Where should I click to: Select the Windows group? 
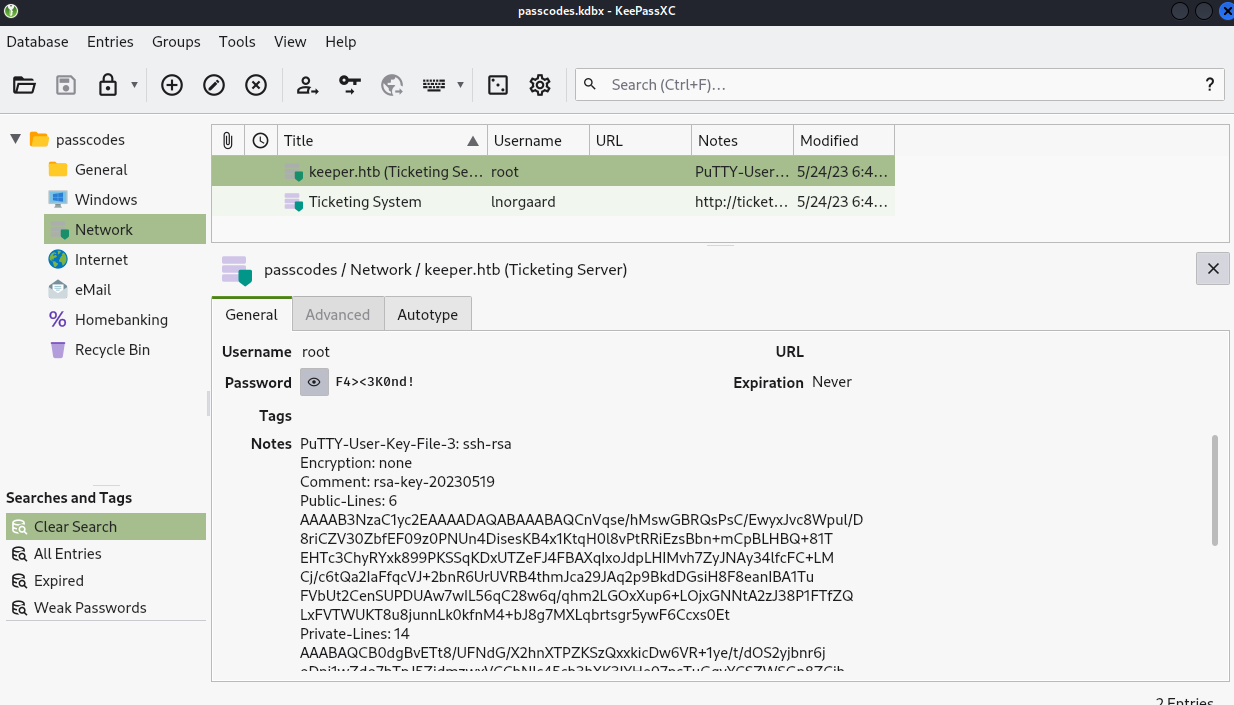click(x=106, y=200)
